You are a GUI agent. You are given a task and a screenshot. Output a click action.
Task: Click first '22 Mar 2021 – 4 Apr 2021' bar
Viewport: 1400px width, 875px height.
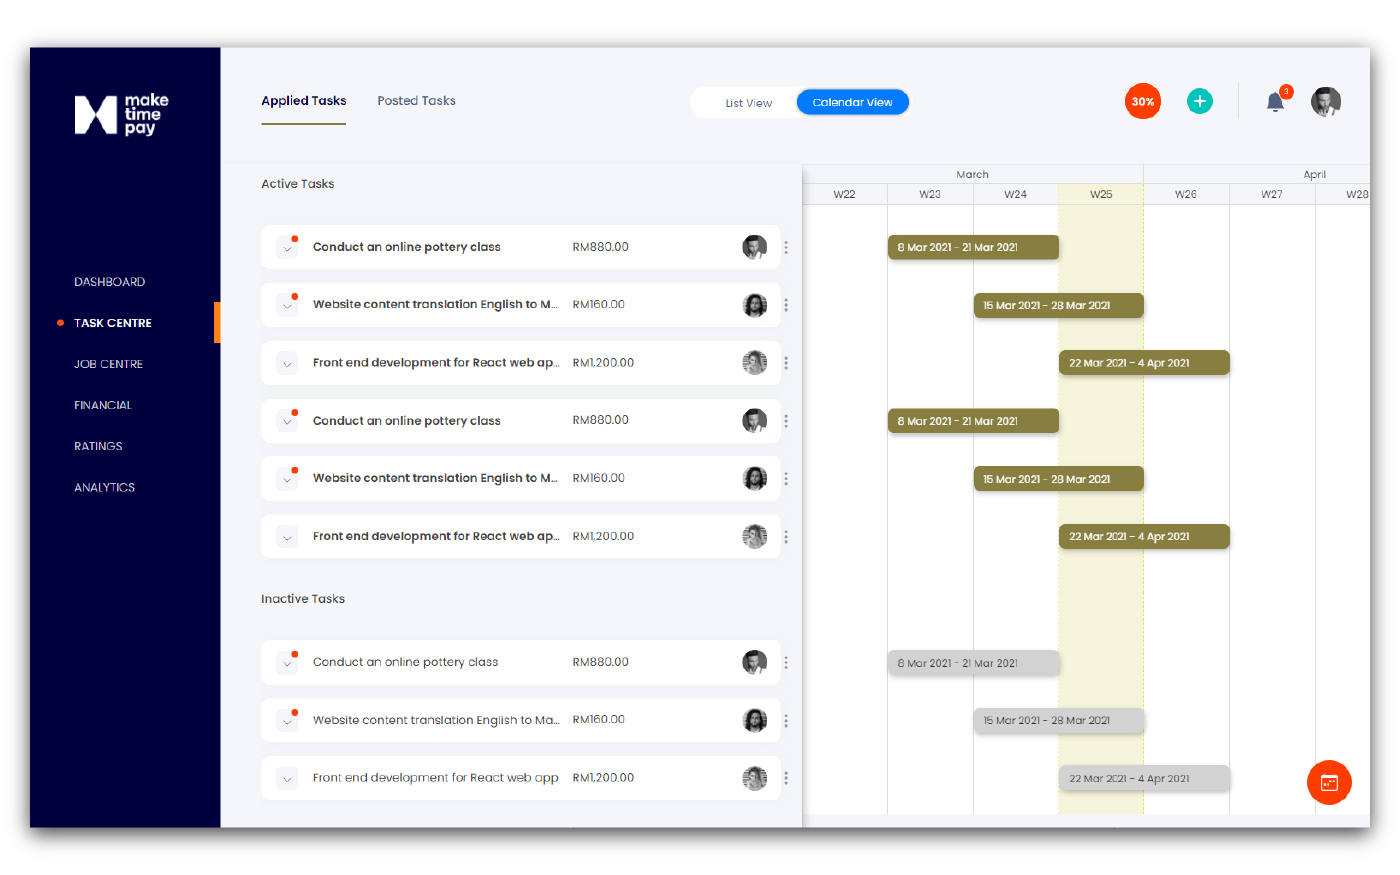(1143, 363)
